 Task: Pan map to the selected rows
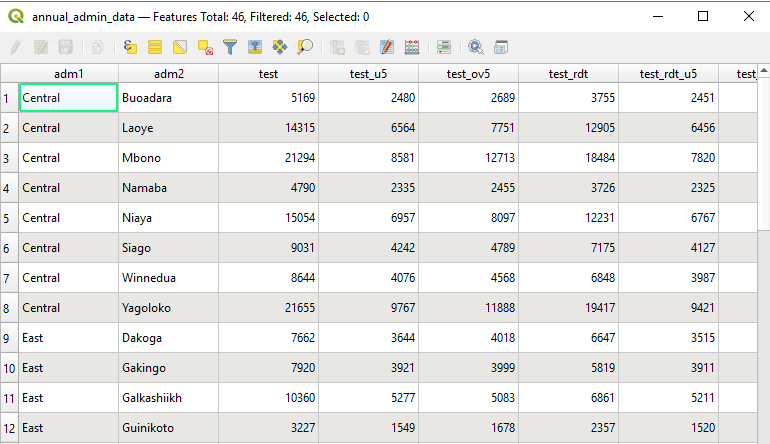[x=280, y=47]
